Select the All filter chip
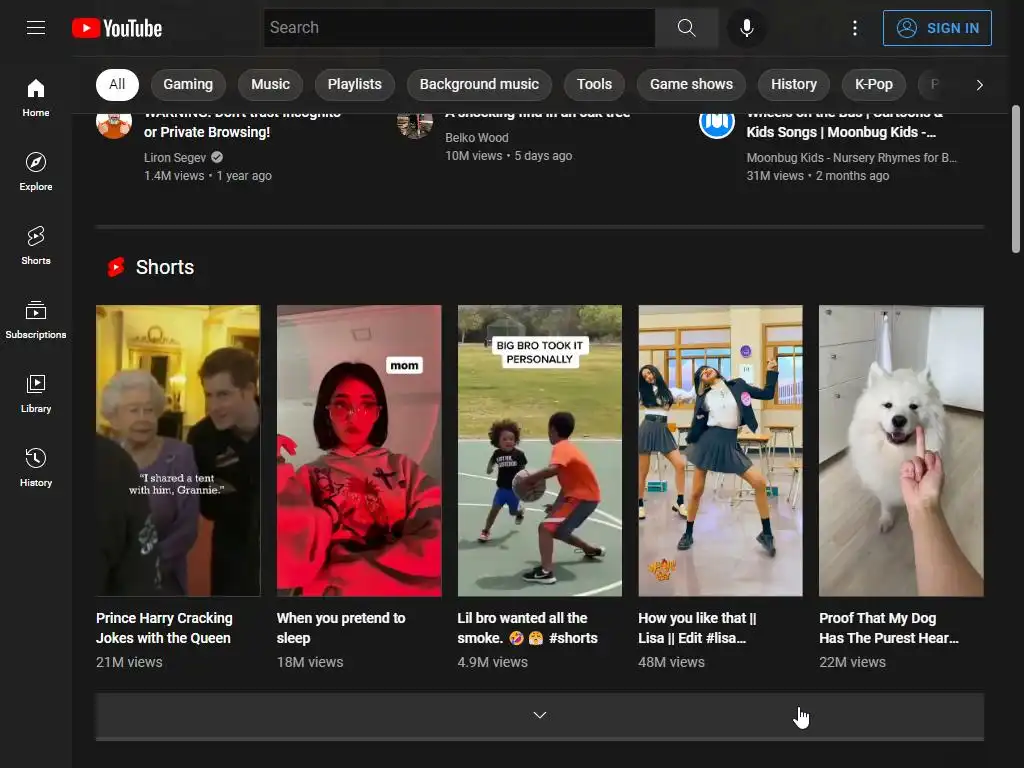Image resolution: width=1024 pixels, height=768 pixels. coord(117,84)
